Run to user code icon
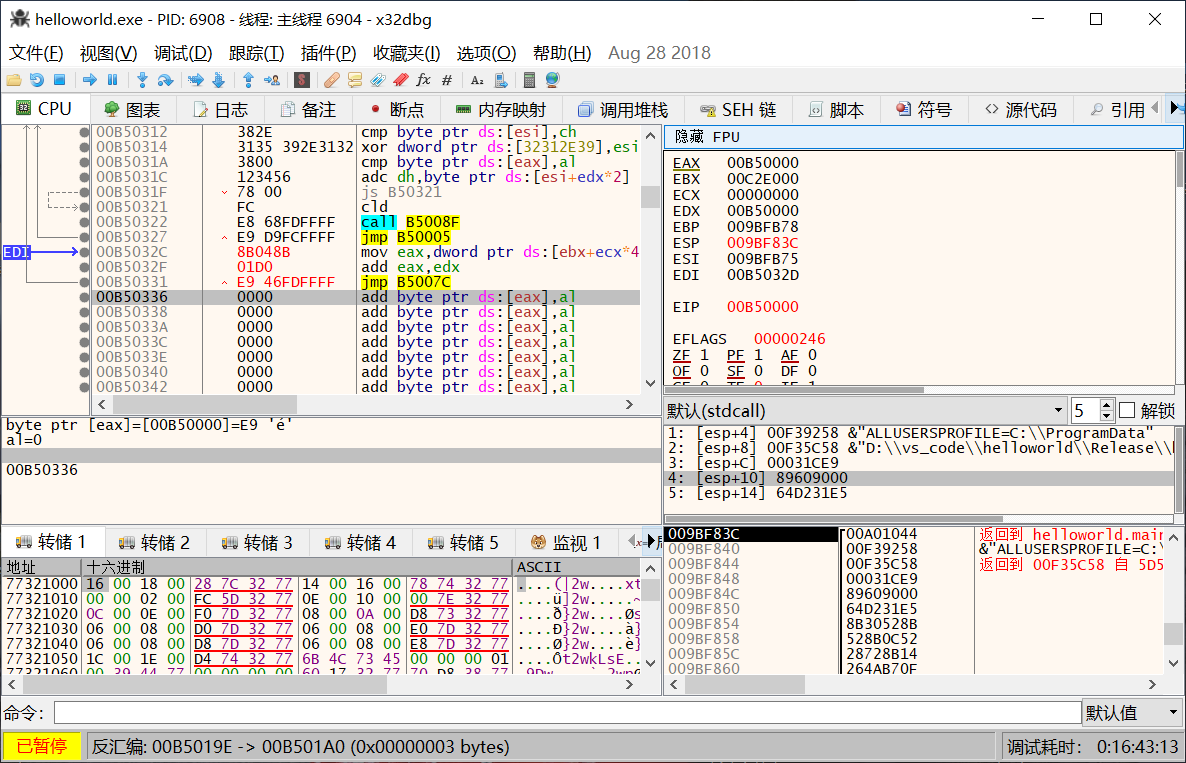The width and height of the screenshot is (1186, 763). [272, 79]
